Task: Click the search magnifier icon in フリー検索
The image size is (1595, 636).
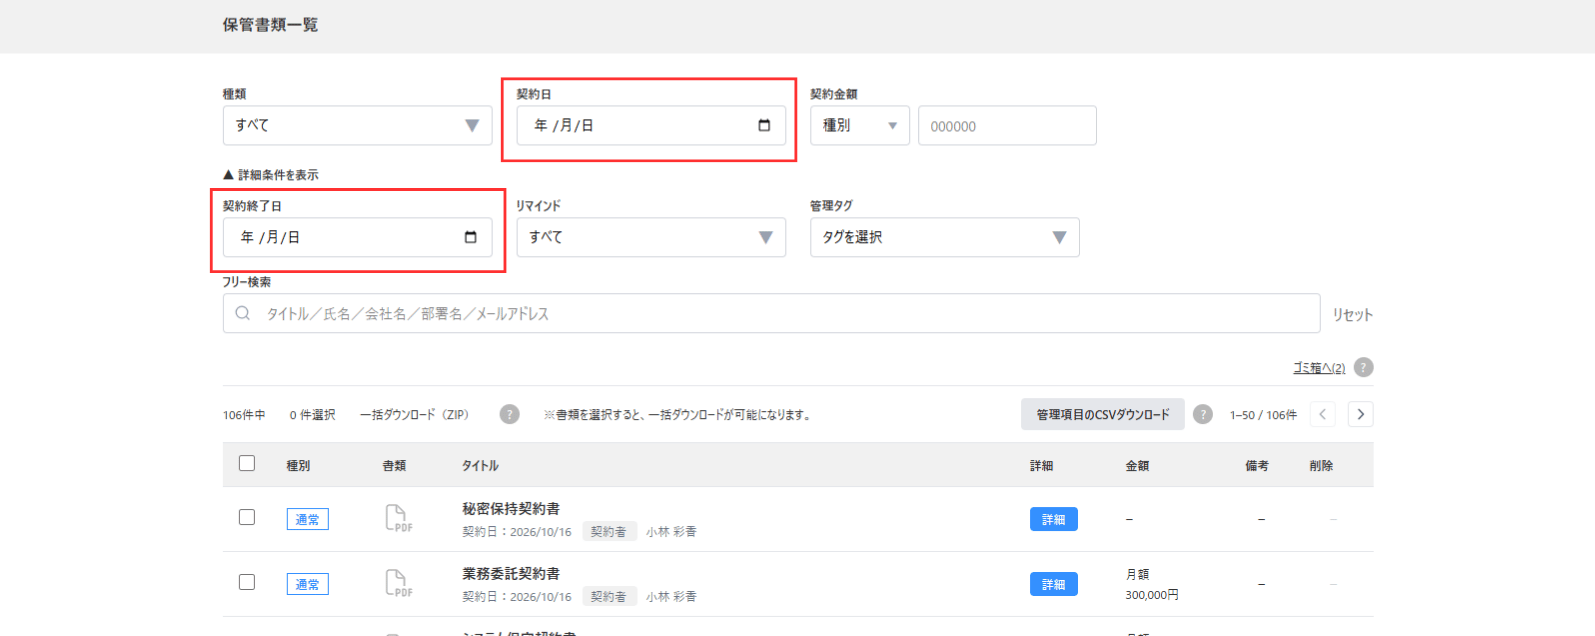Action: (242, 313)
